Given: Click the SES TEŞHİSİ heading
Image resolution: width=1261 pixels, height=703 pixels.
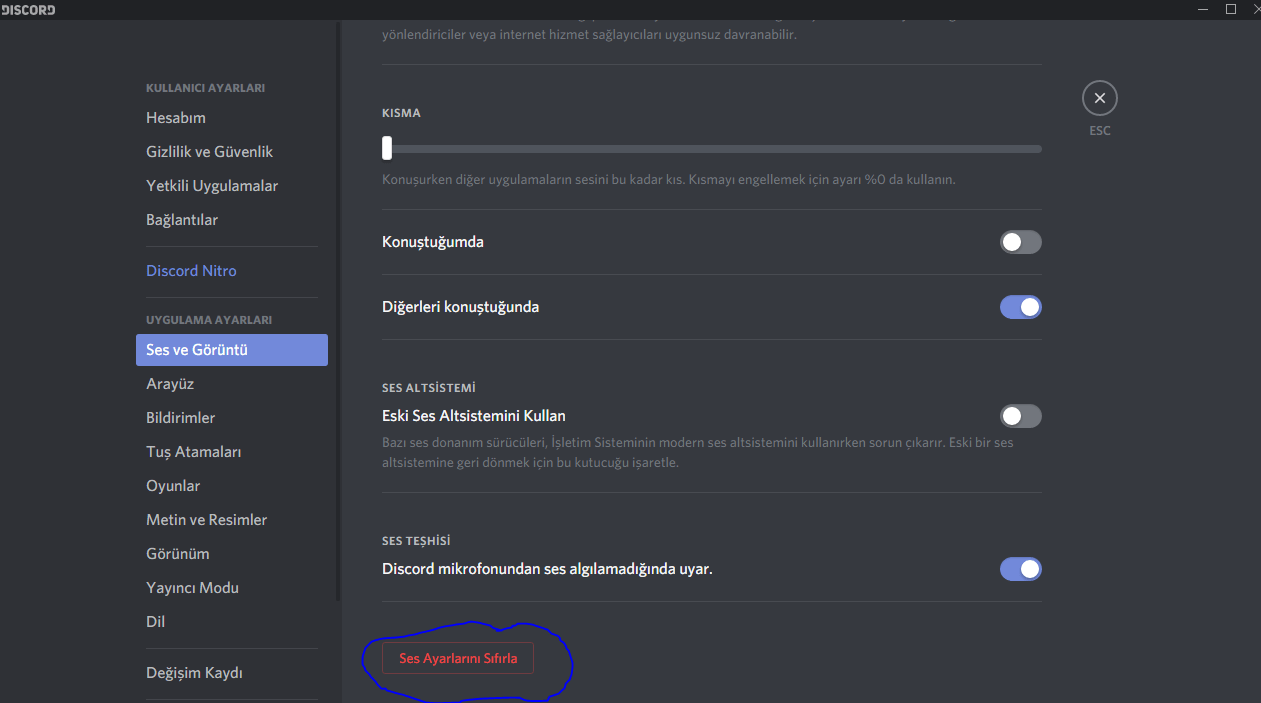Looking at the screenshot, I should (416, 541).
